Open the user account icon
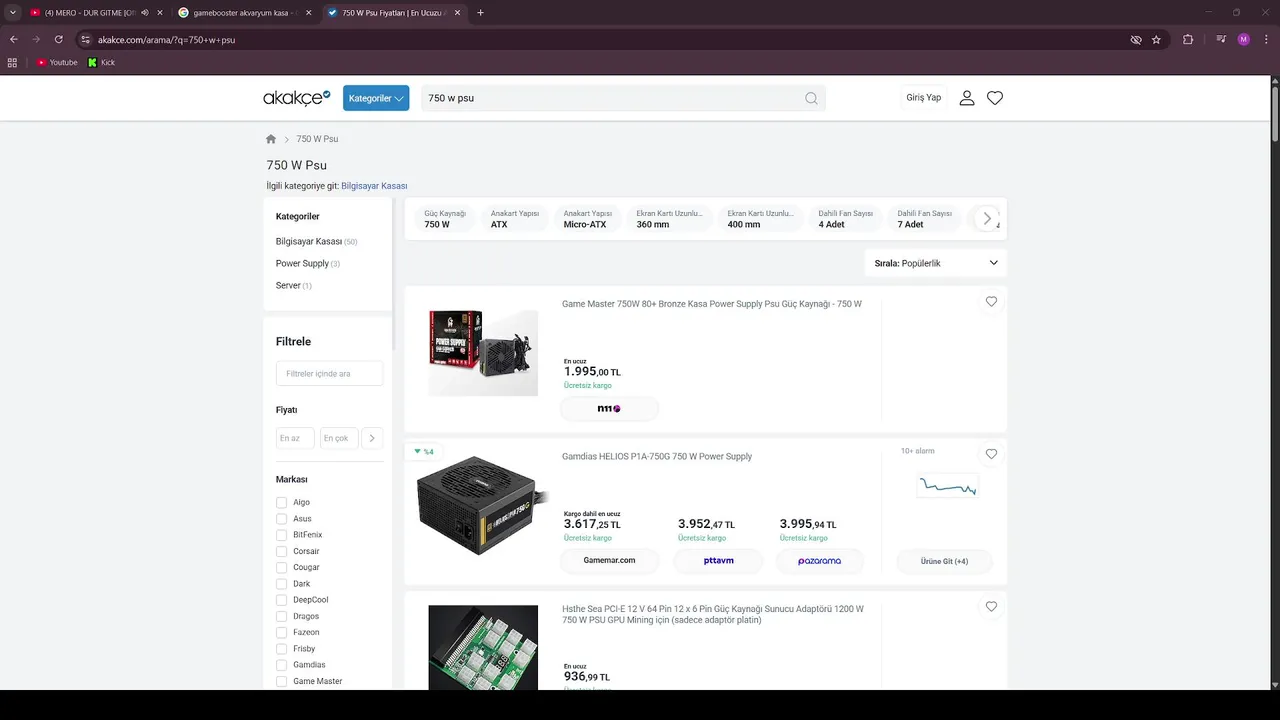1280x720 pixels. [x=967, y=98]
